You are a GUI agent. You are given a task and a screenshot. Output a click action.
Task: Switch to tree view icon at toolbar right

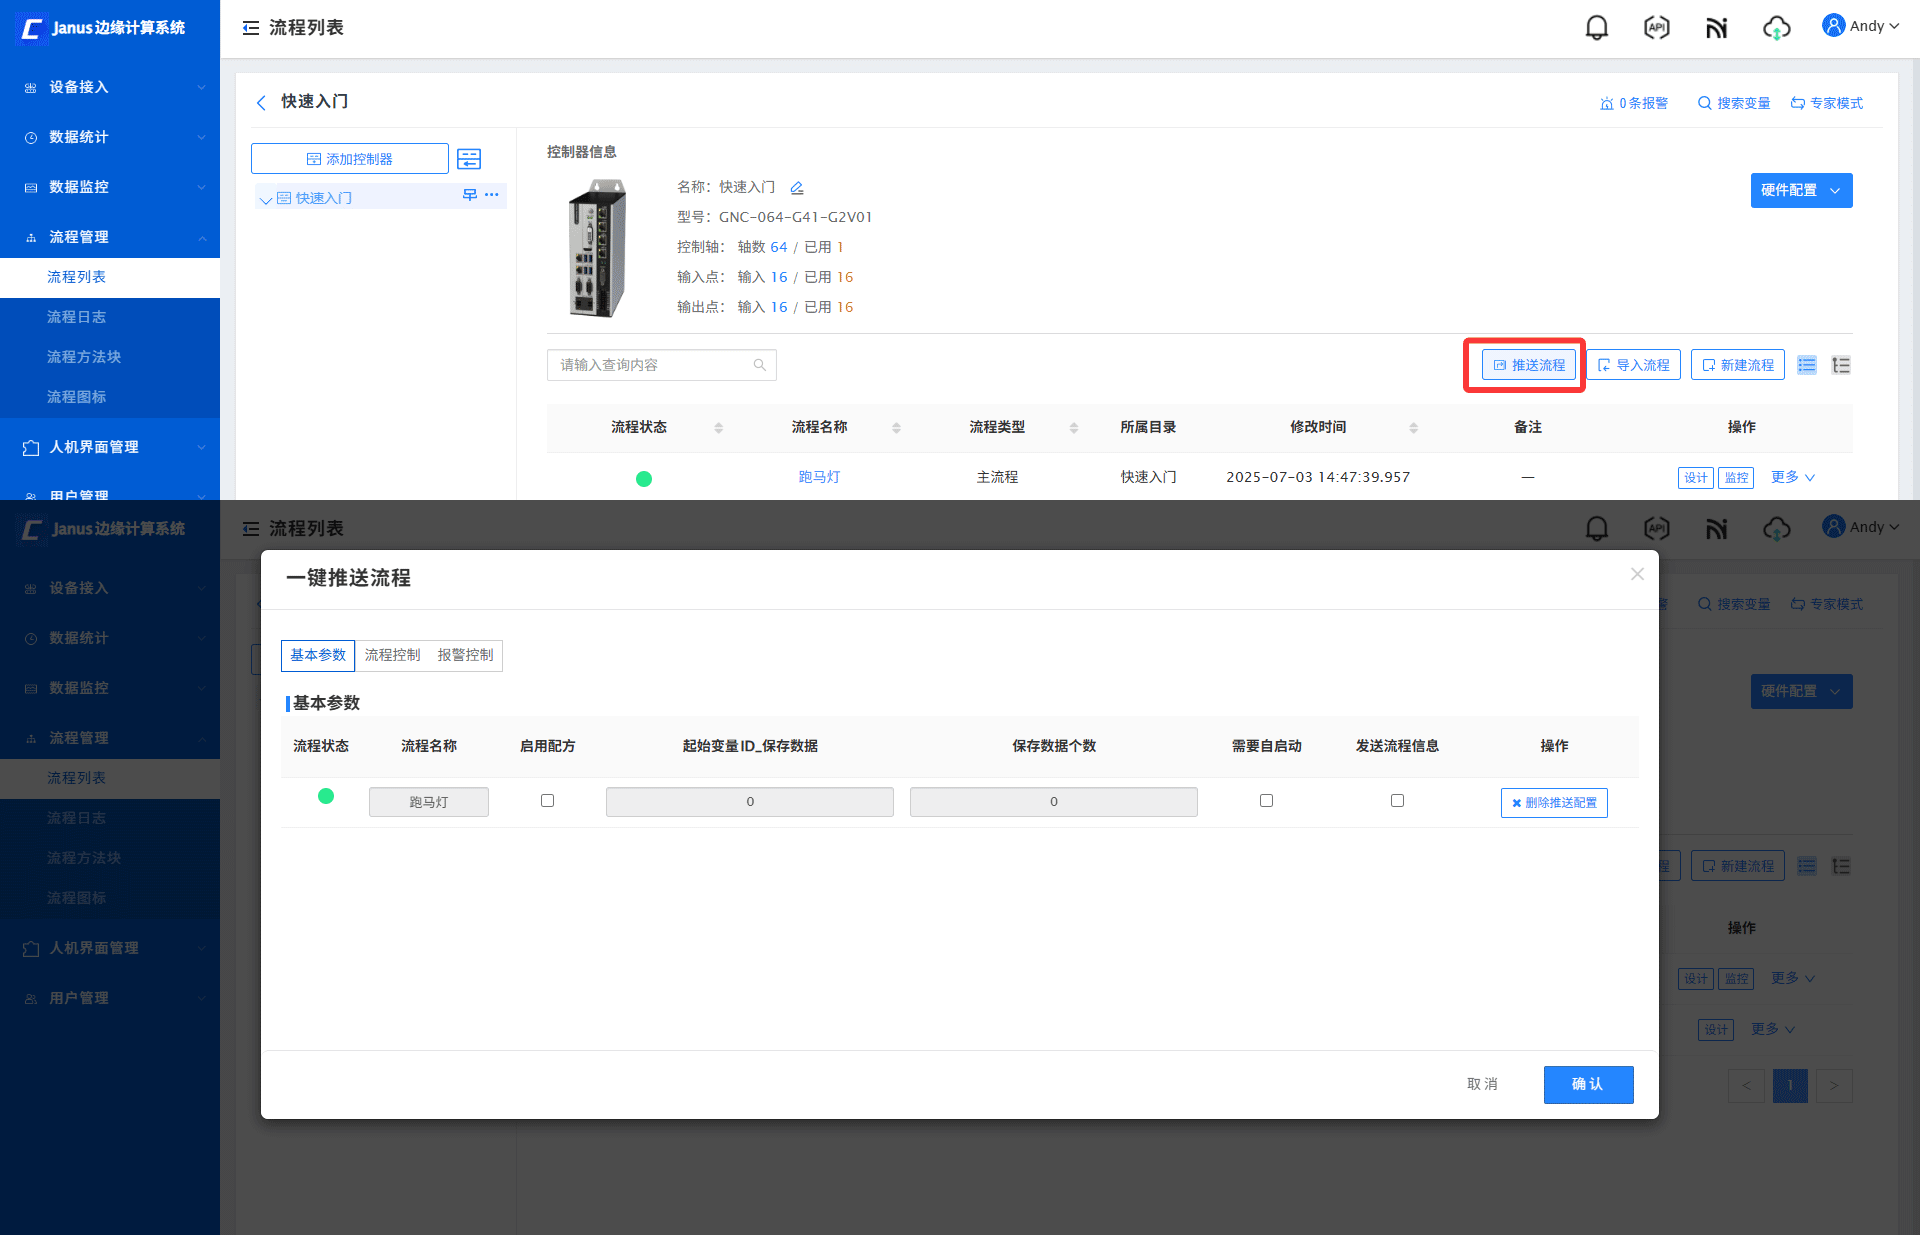coord(1841,365)
